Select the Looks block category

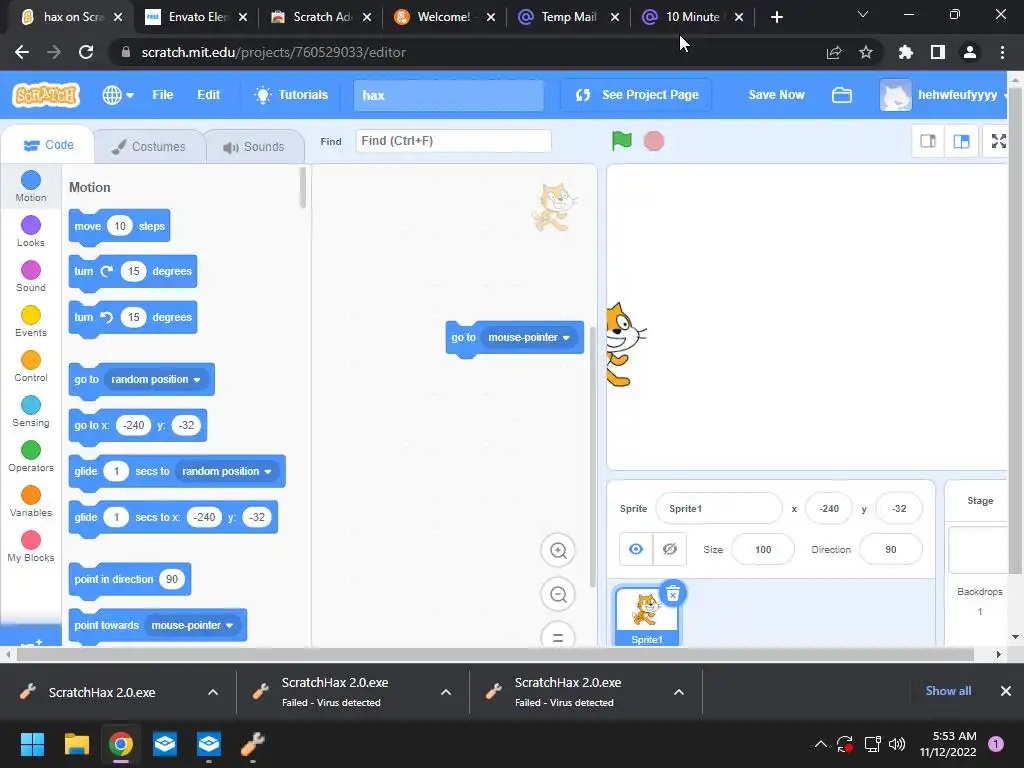31,231
